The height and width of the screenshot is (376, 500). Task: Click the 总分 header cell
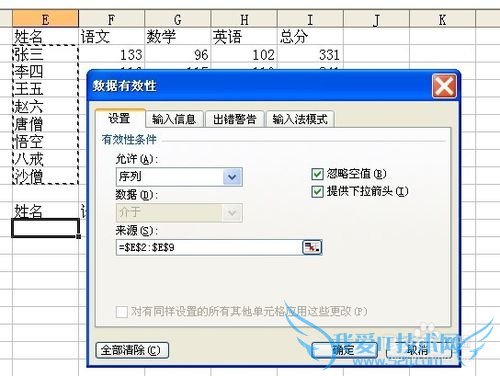tap(310, 36)
